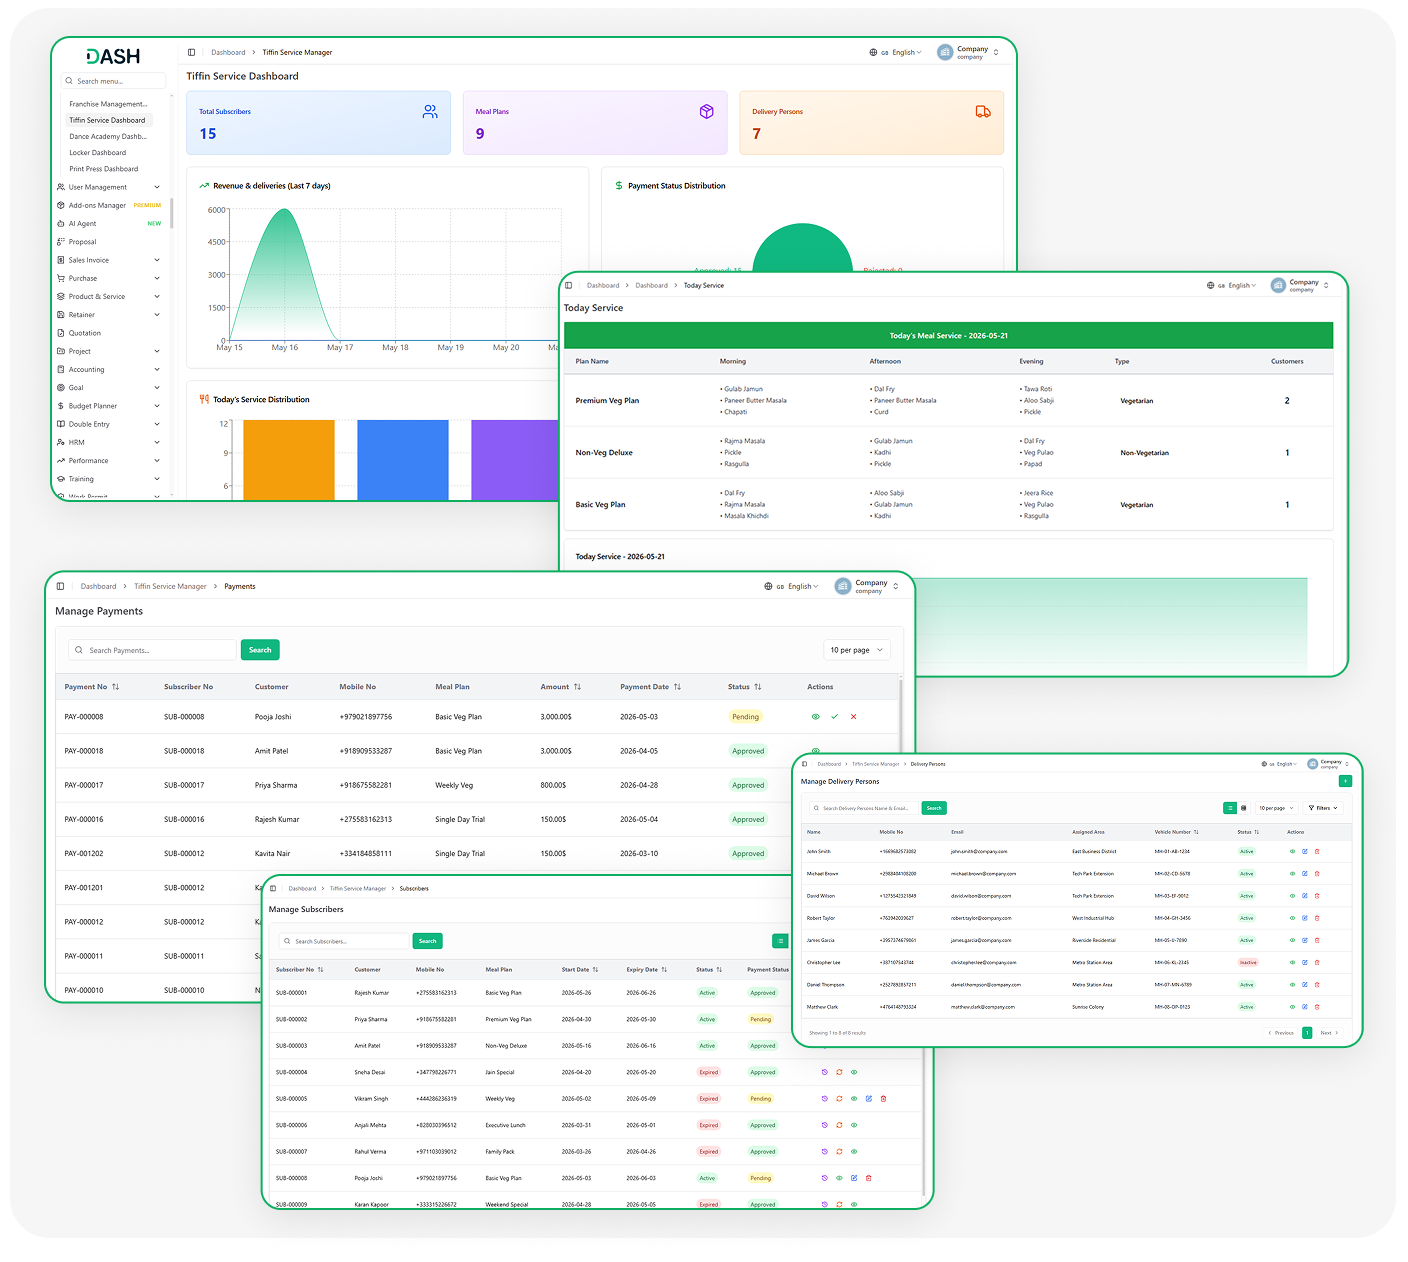Click the Search Payments input field
This screenshot has height=1262, width=1408.
tap(153, 650)
